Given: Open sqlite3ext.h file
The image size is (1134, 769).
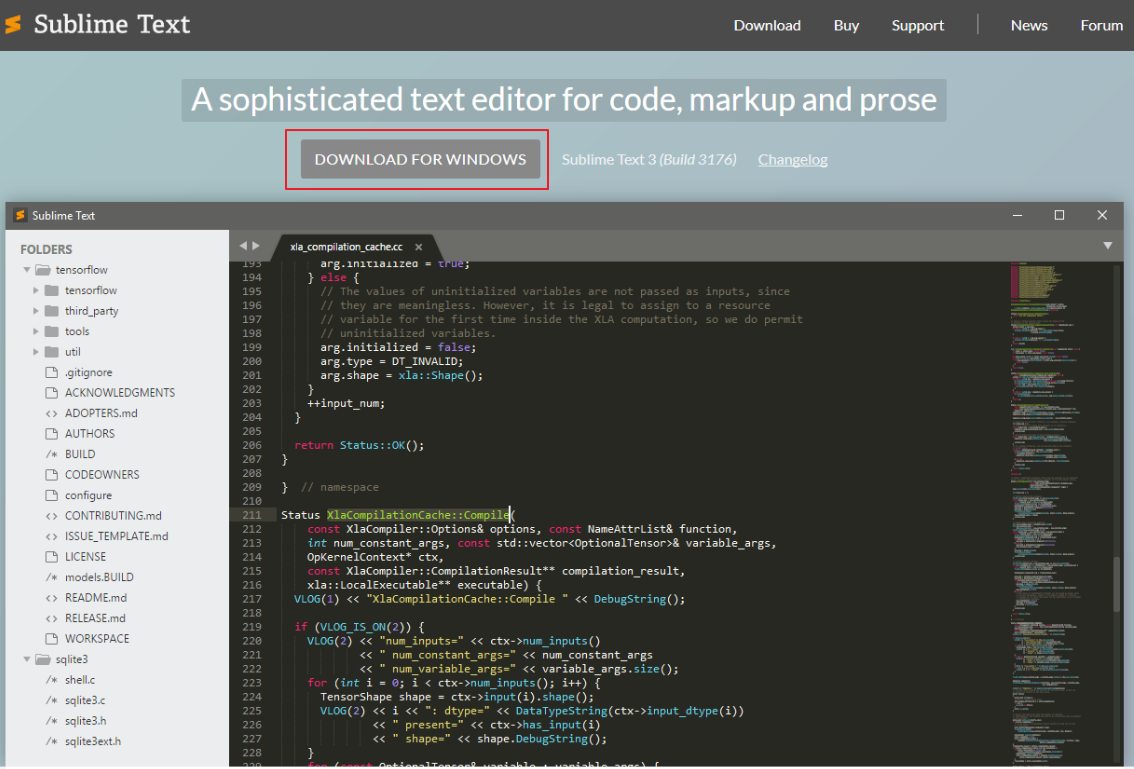Looking at the screenshot, I should pyautogui.click(x=93, y=742).
